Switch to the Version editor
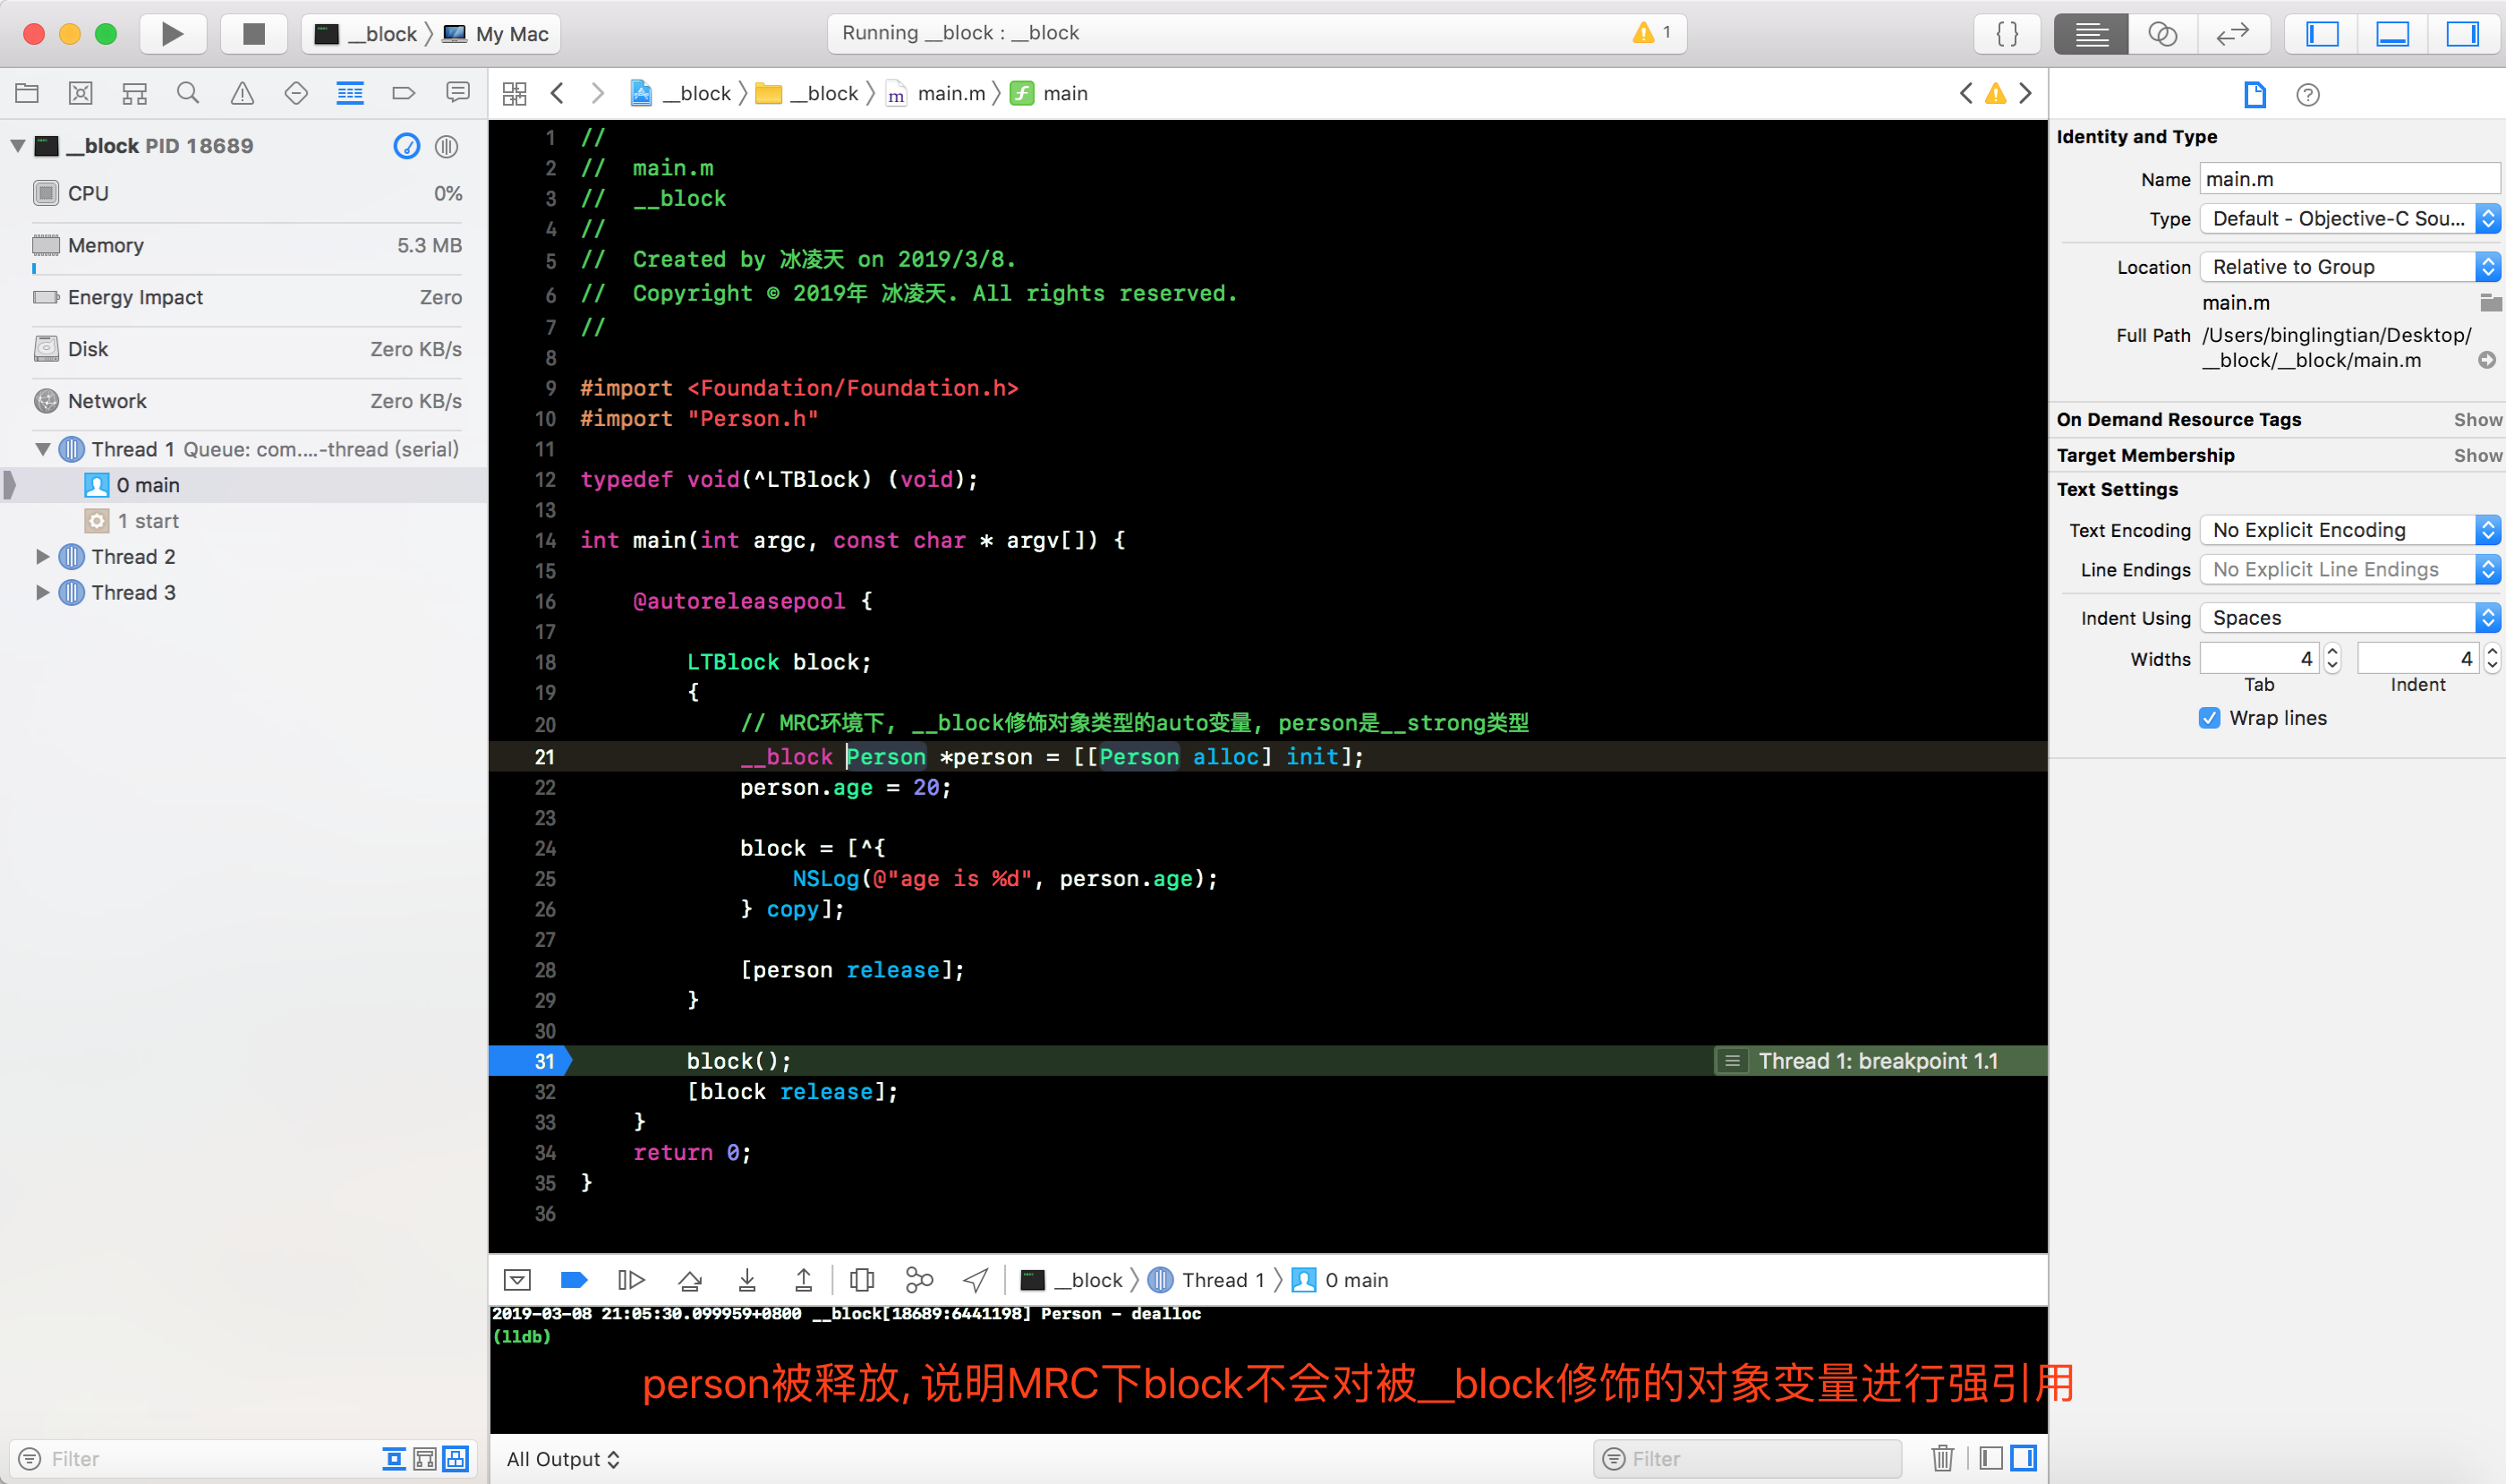 tap(2233, 34)
